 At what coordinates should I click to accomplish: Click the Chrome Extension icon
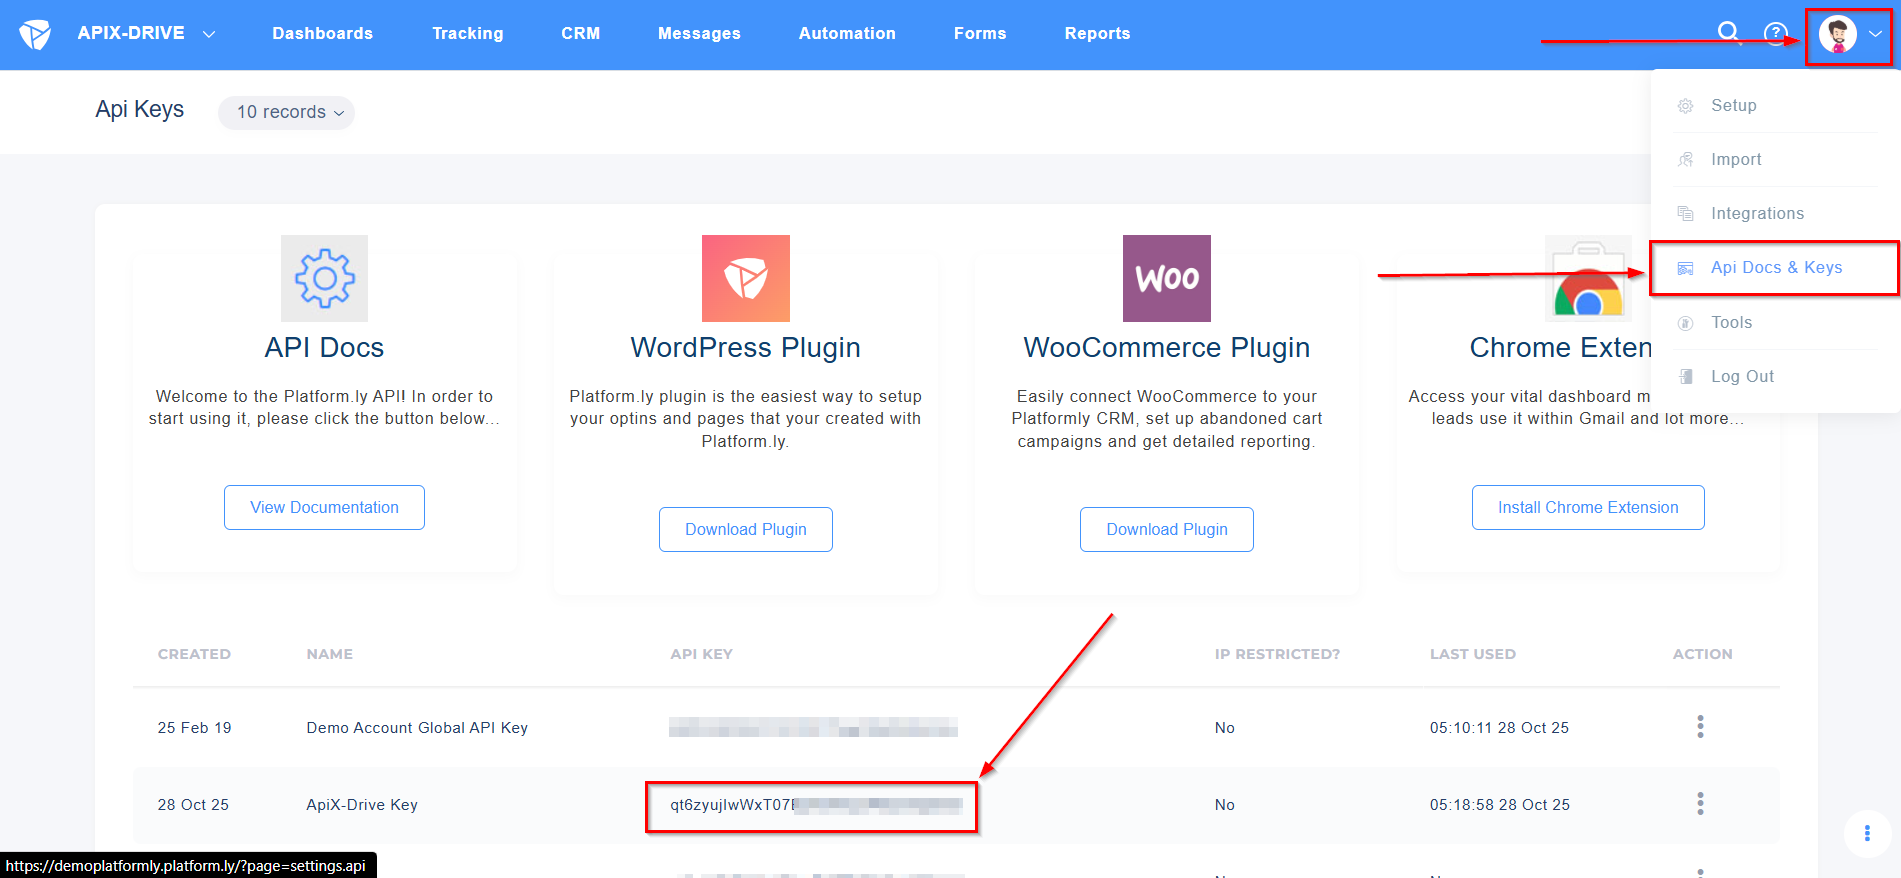1588,278
